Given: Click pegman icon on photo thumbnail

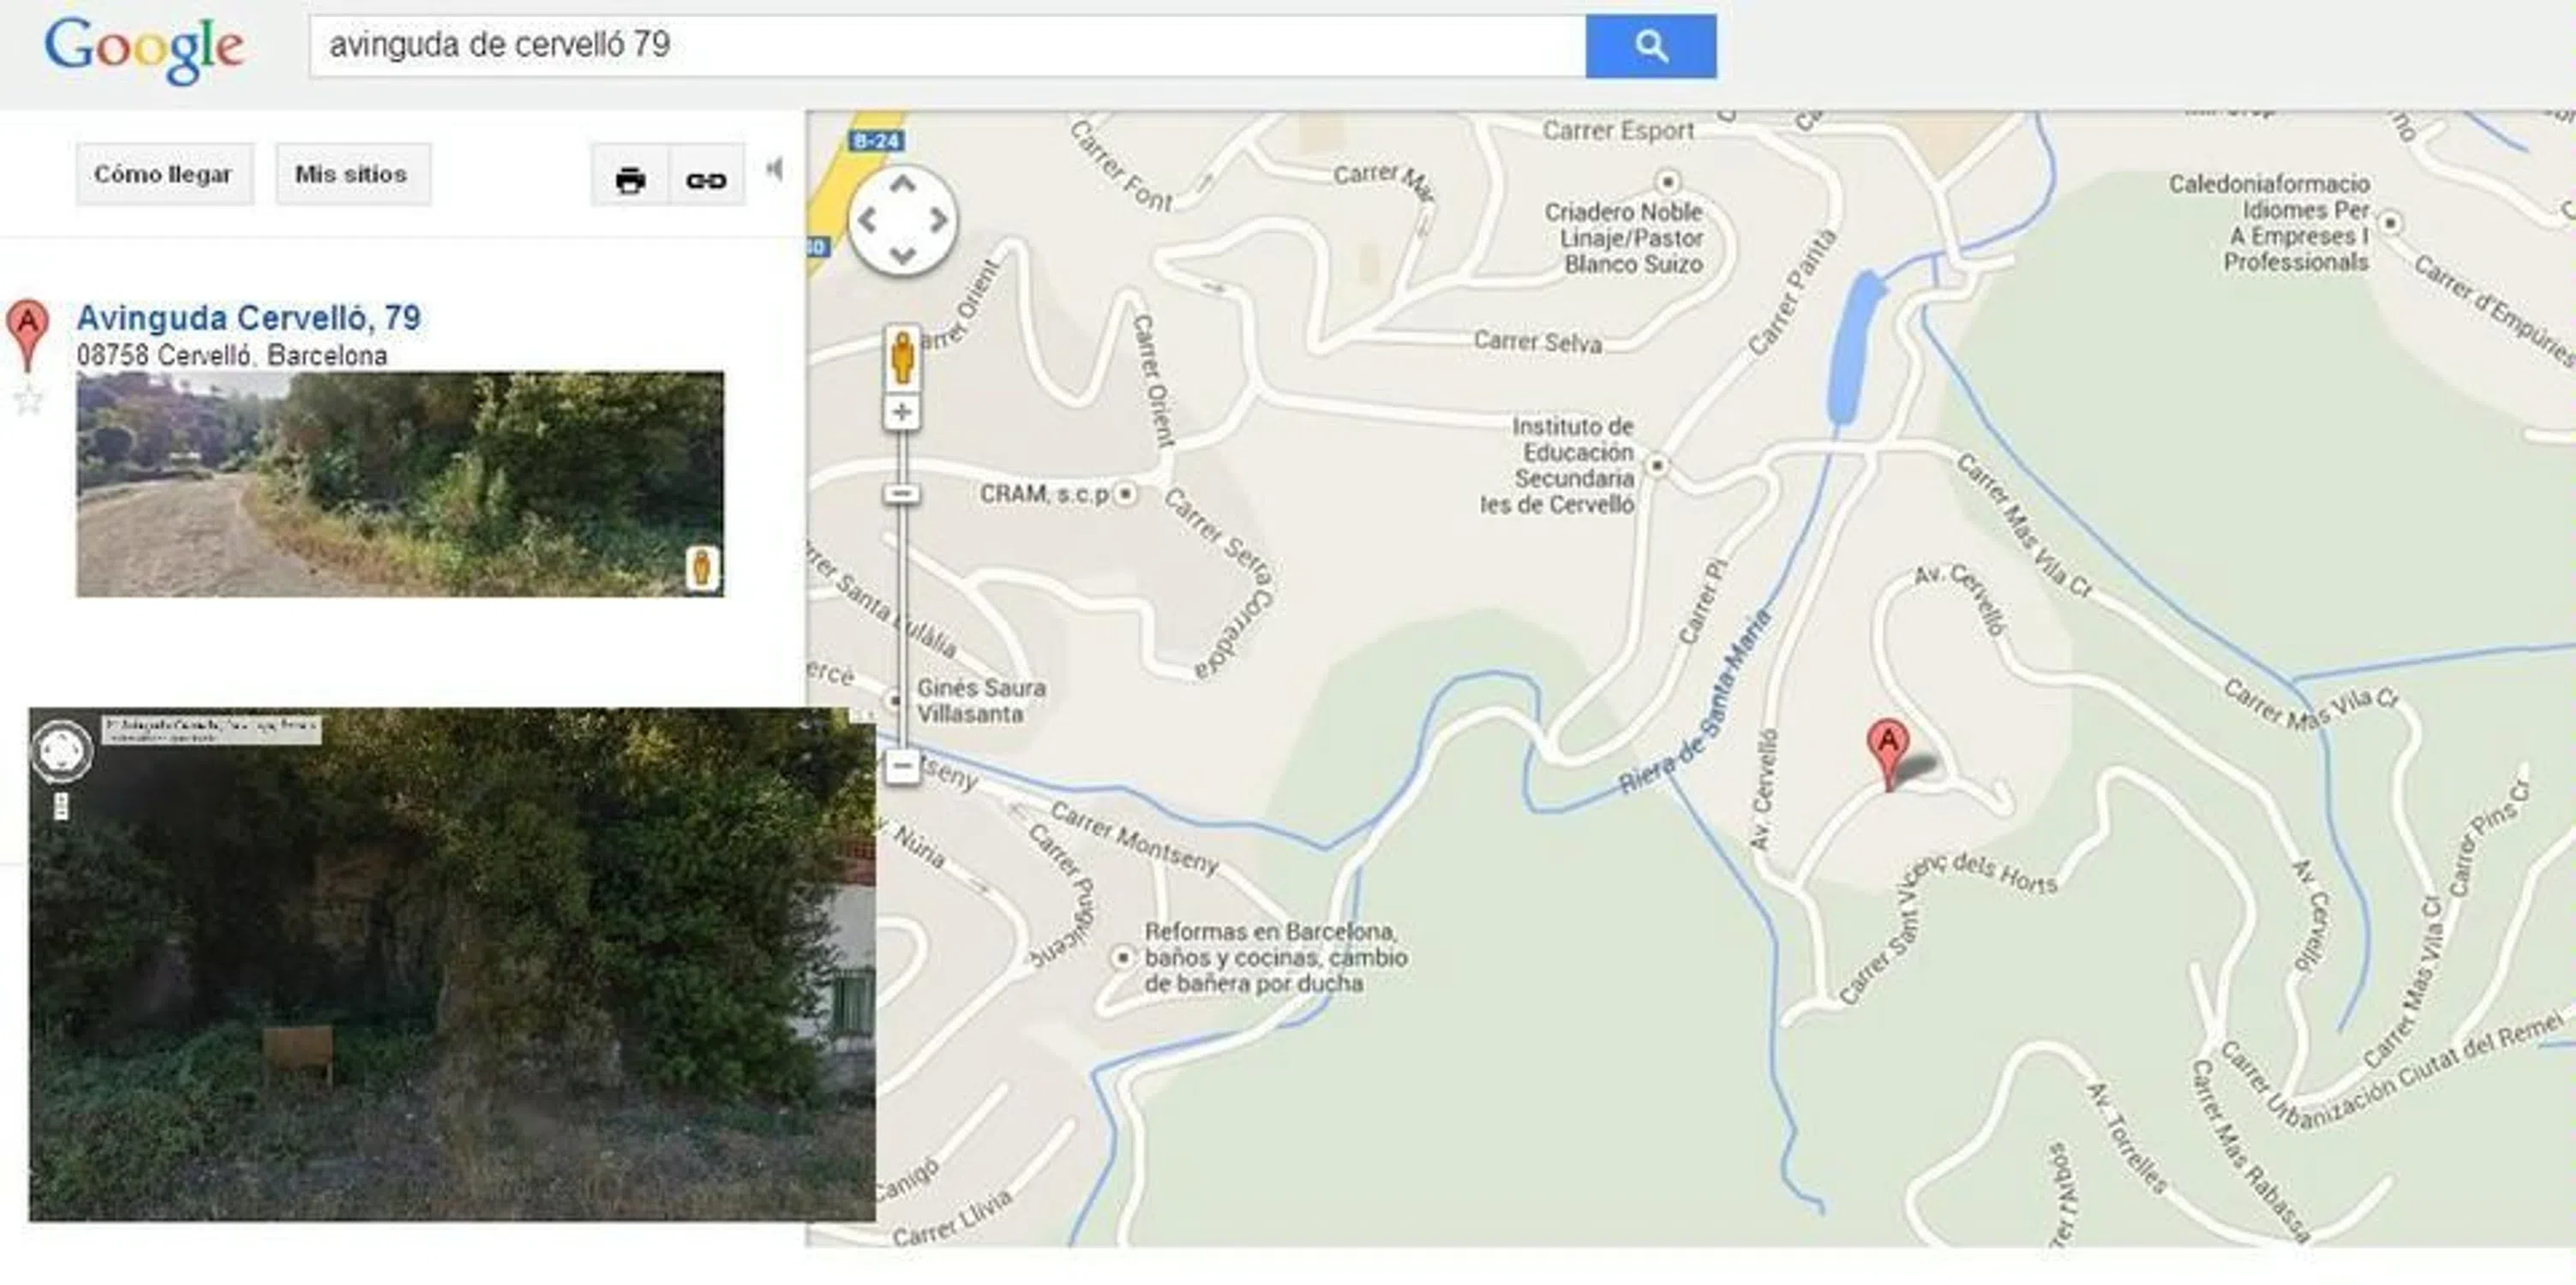Looking at the screenshot, I should pos(702,568).
